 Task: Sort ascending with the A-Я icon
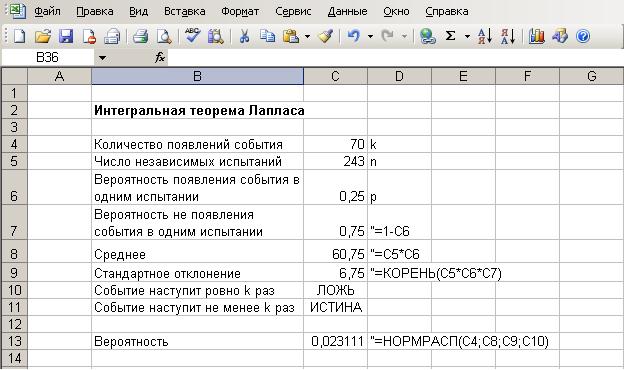484,36
